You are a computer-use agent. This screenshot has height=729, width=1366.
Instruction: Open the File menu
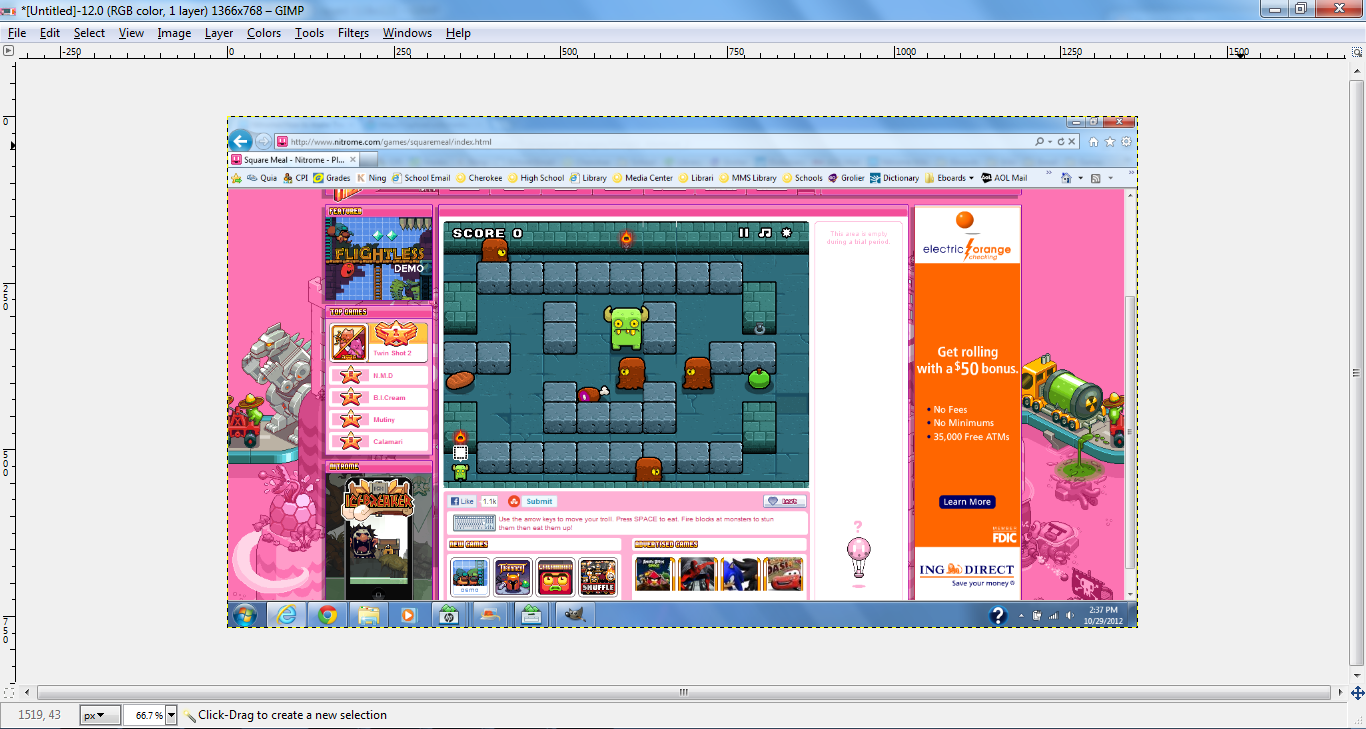(17, 33)
